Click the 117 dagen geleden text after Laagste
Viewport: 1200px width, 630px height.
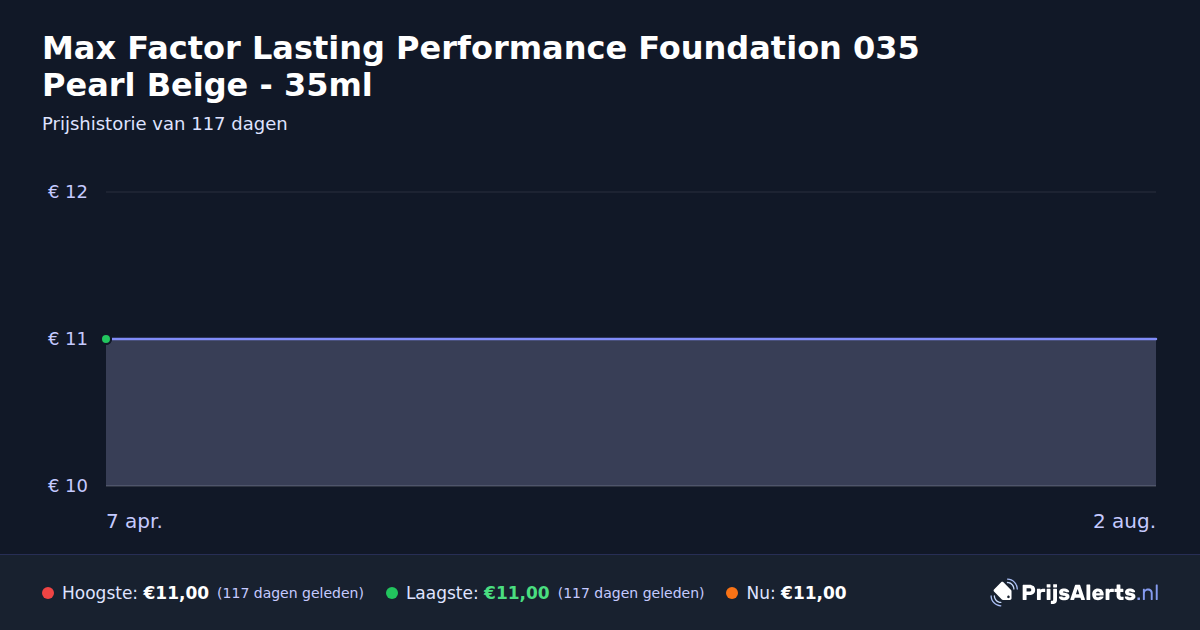pos(631,593)
